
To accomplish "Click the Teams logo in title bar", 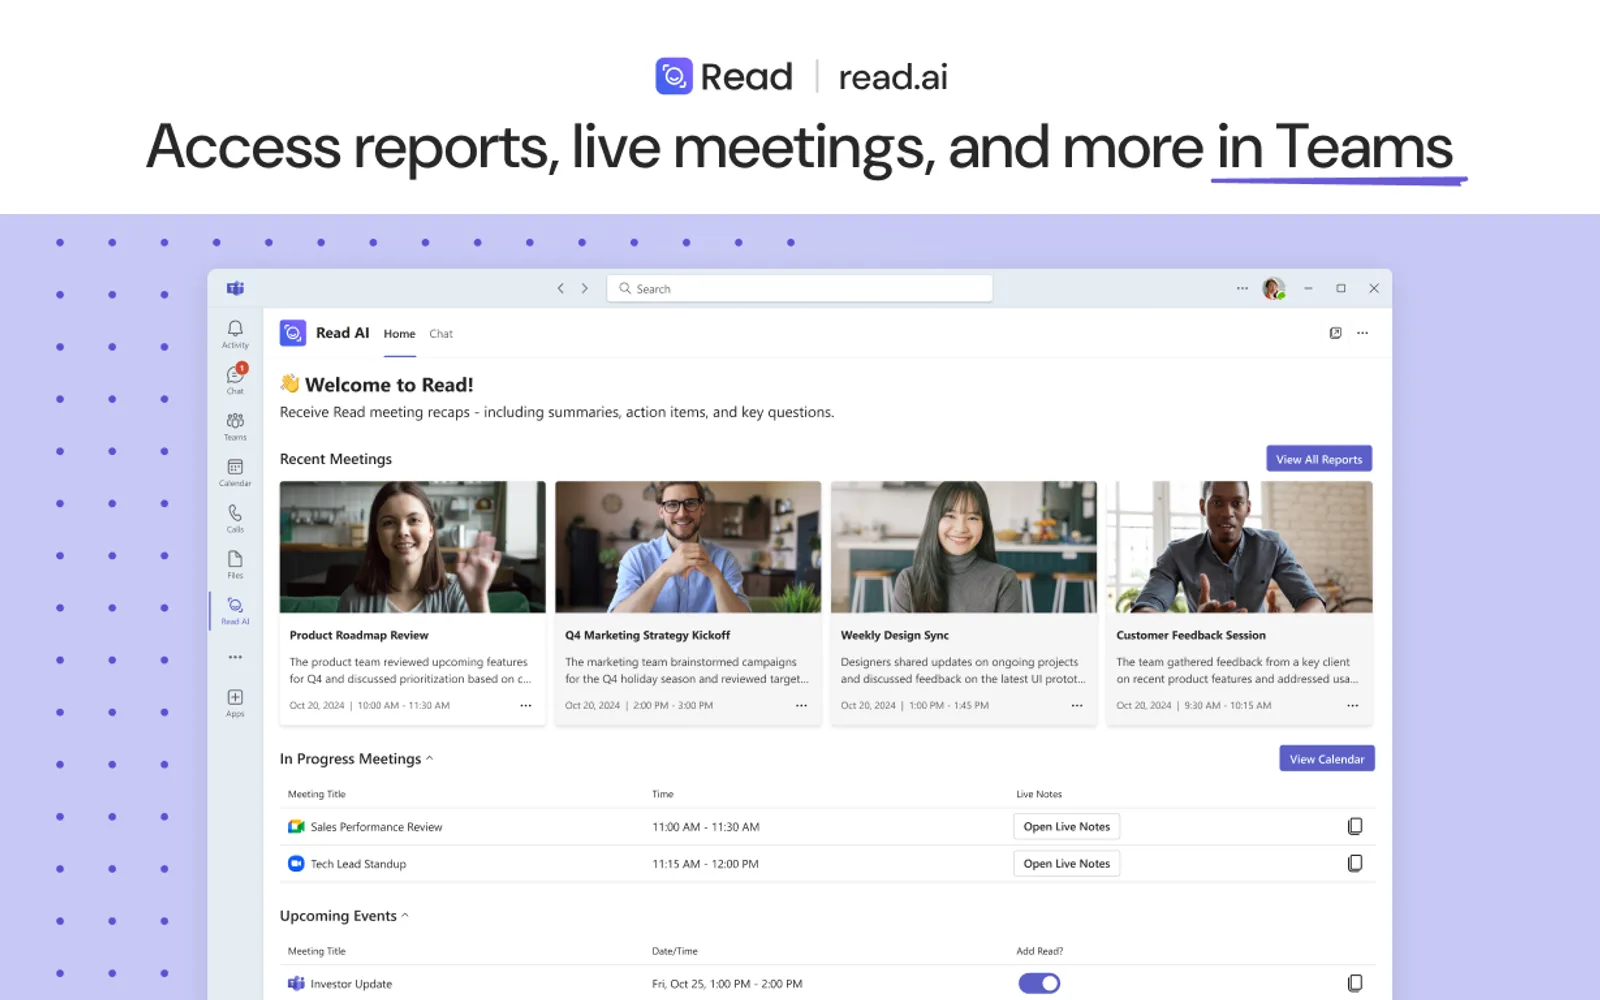I will (235, 288).
